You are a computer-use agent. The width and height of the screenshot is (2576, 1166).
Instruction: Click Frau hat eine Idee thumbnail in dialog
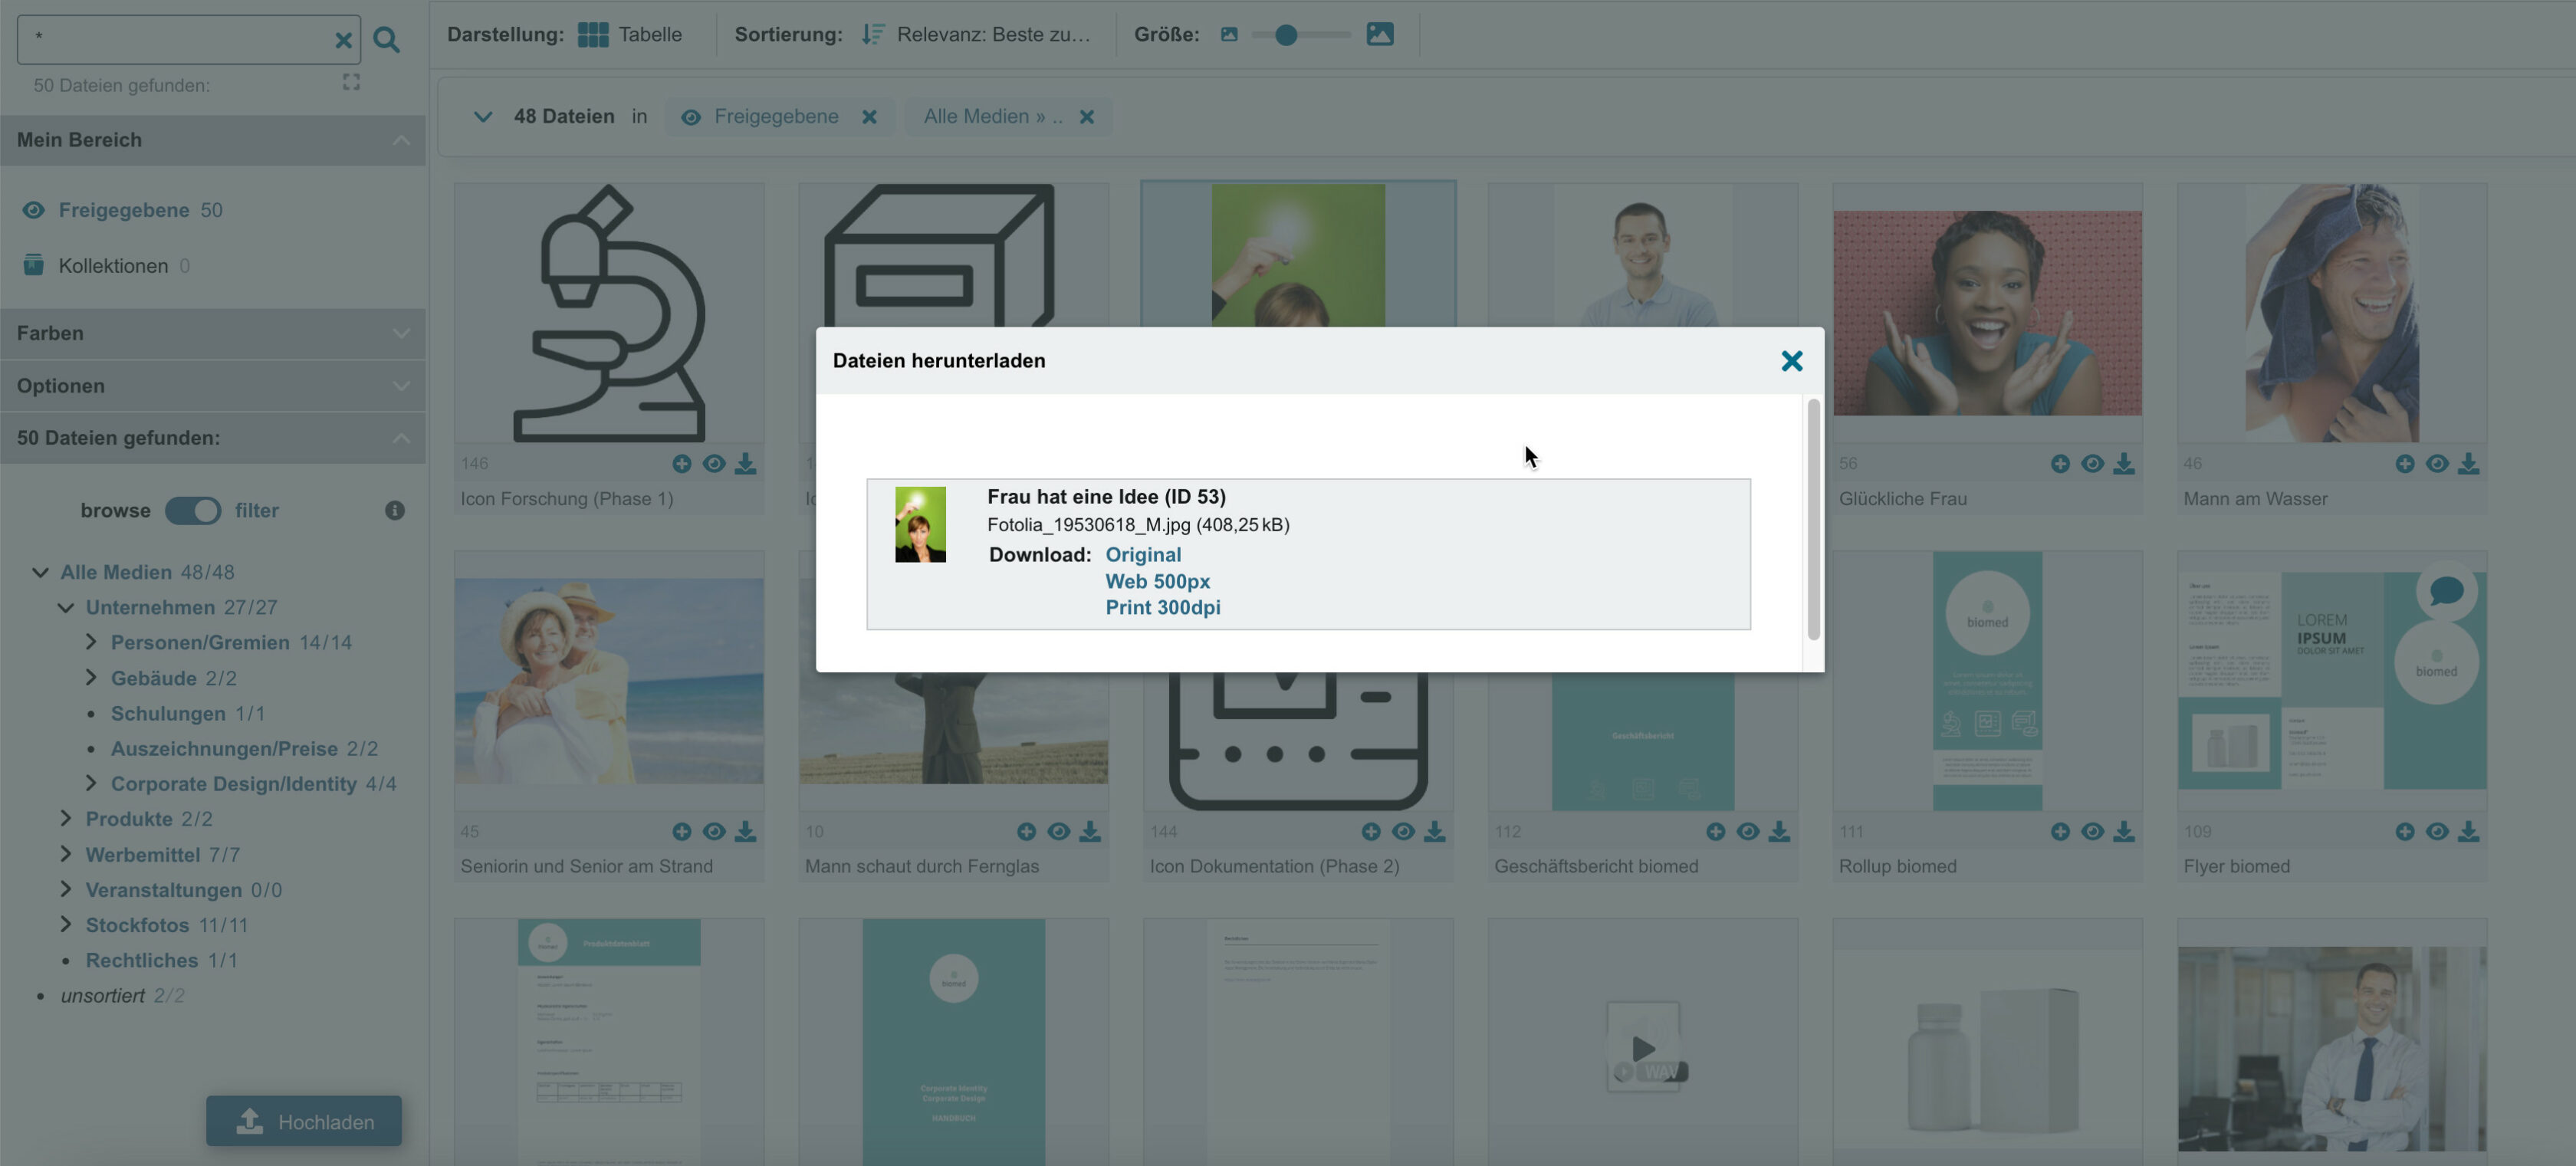click(920, 525)
